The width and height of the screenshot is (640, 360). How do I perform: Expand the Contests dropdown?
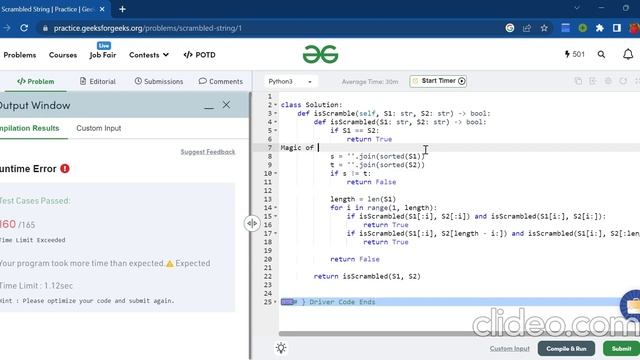click(149, 55)
